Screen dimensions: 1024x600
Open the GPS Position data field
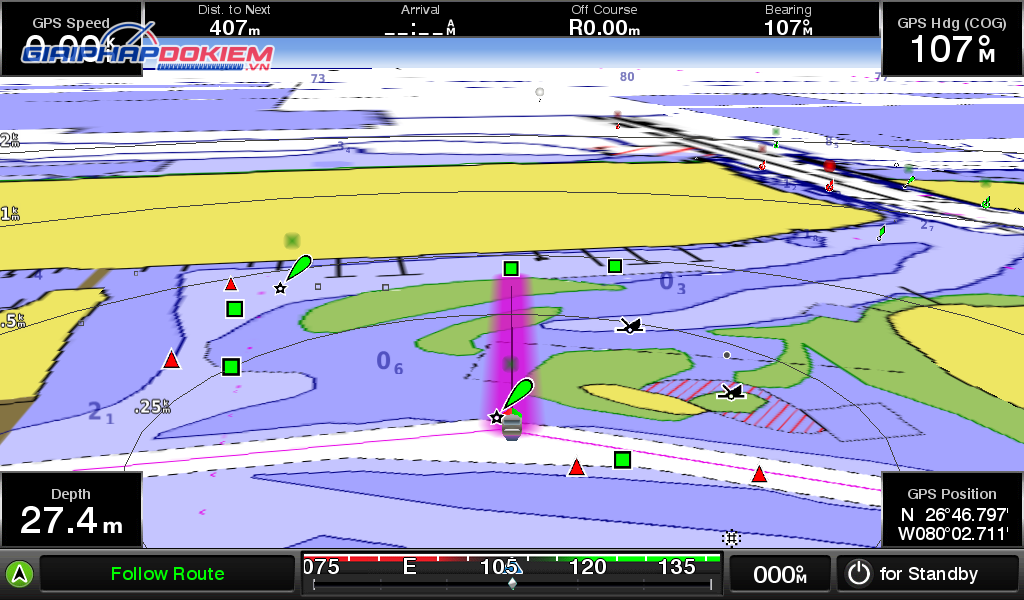tap(952, 510)
